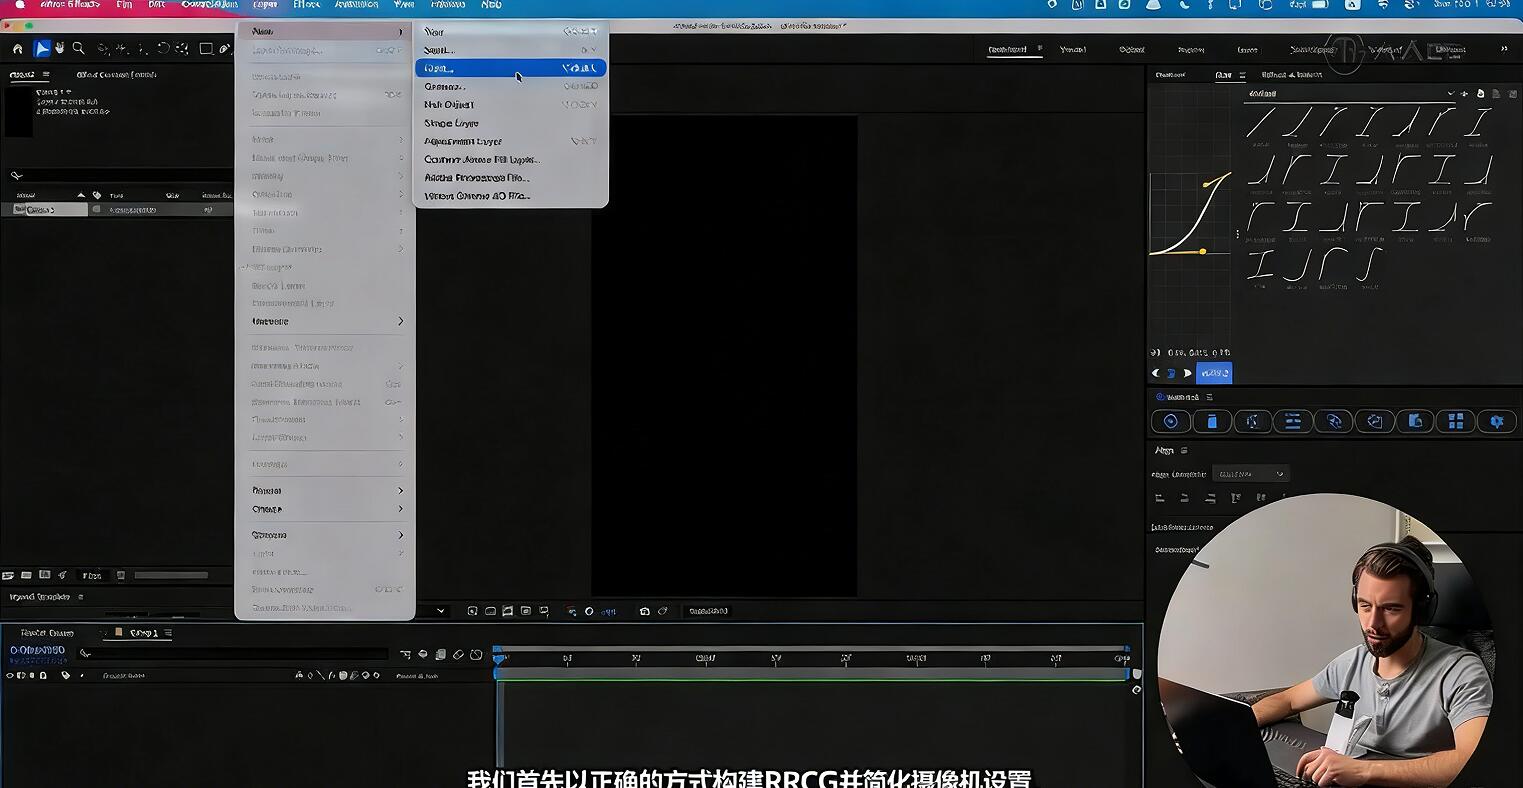
Task: Click the Home icon in the toolbar
Action: tap(17, 48)
